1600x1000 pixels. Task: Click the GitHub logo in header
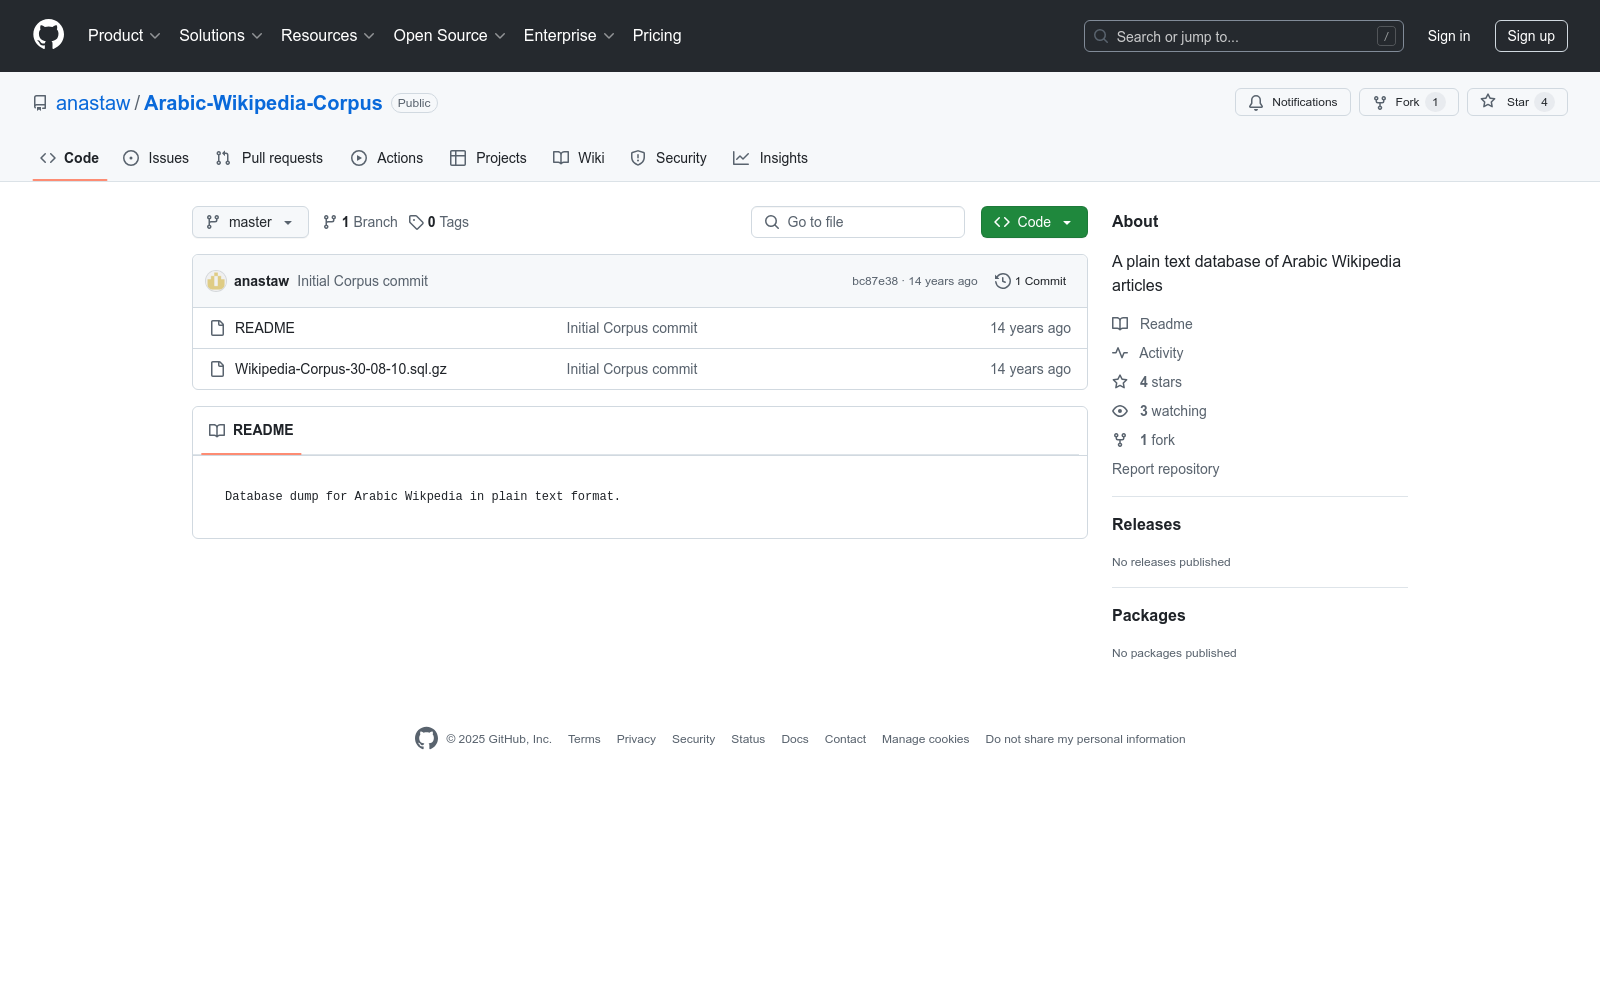(x=48, y=35)
